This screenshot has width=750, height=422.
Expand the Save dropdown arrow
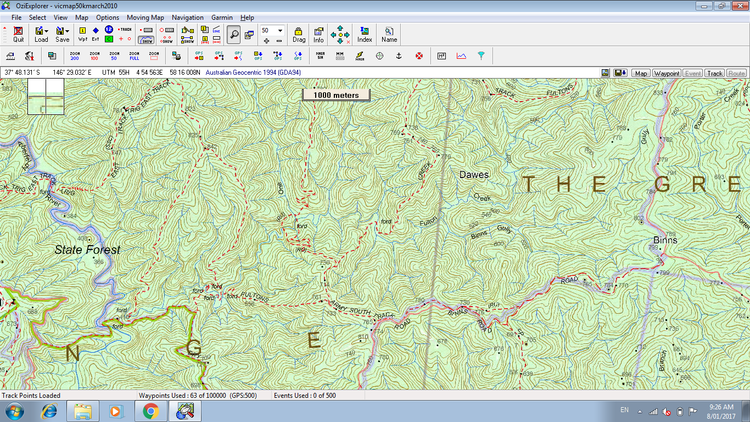pos(69,31)
